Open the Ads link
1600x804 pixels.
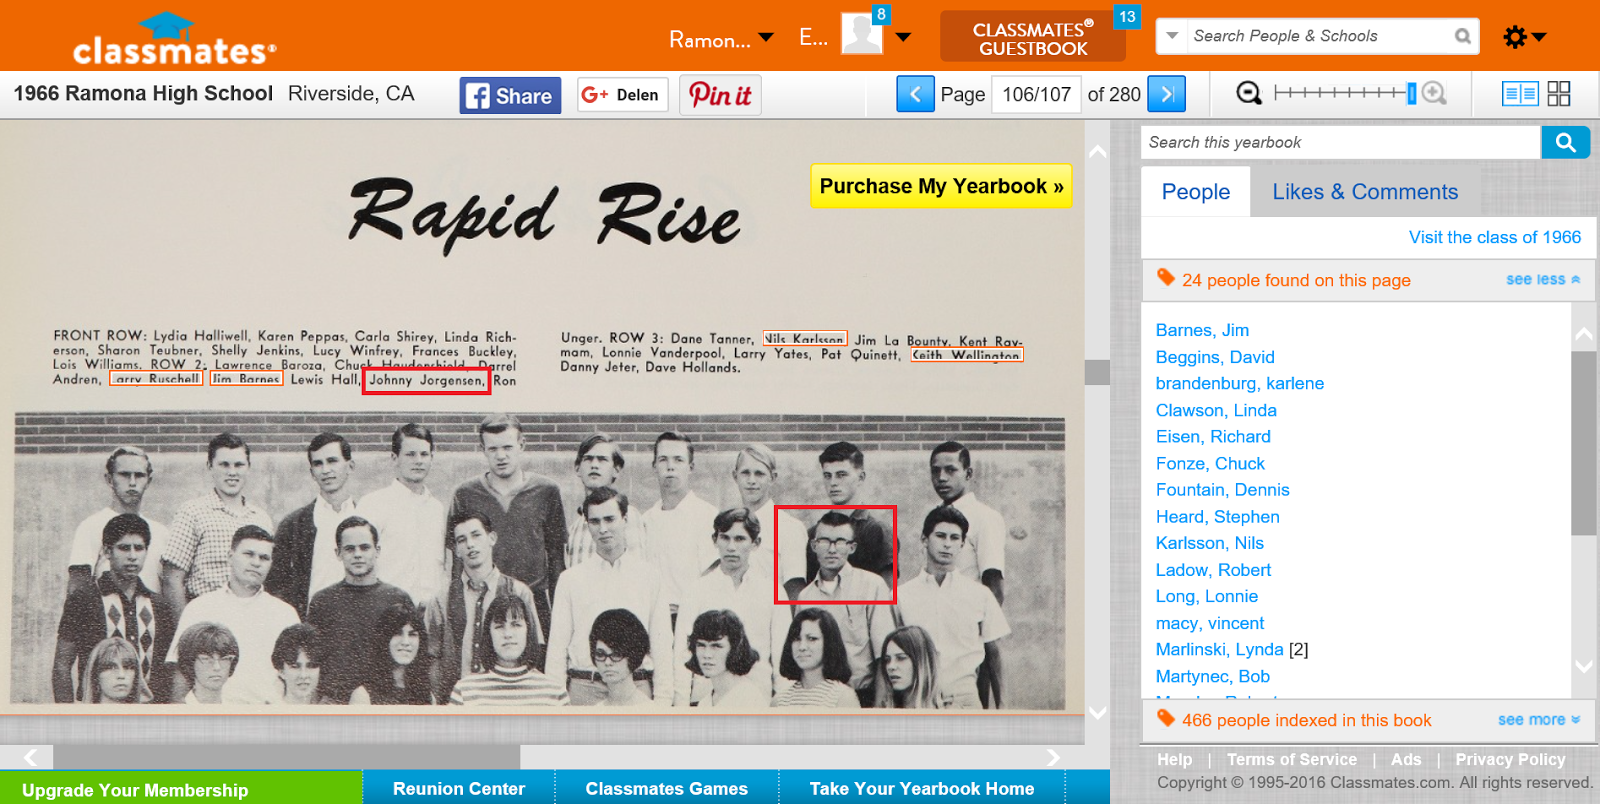pos(1406,759)
